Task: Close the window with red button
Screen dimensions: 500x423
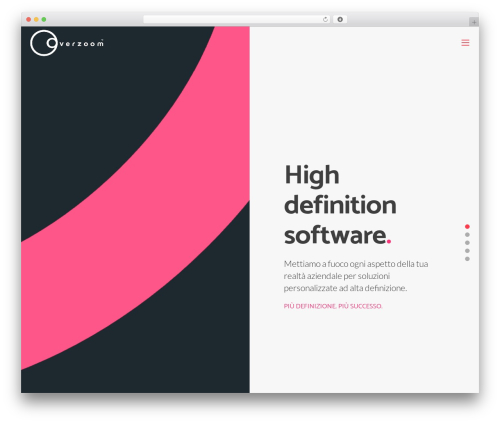Action: tap(29, 19)
